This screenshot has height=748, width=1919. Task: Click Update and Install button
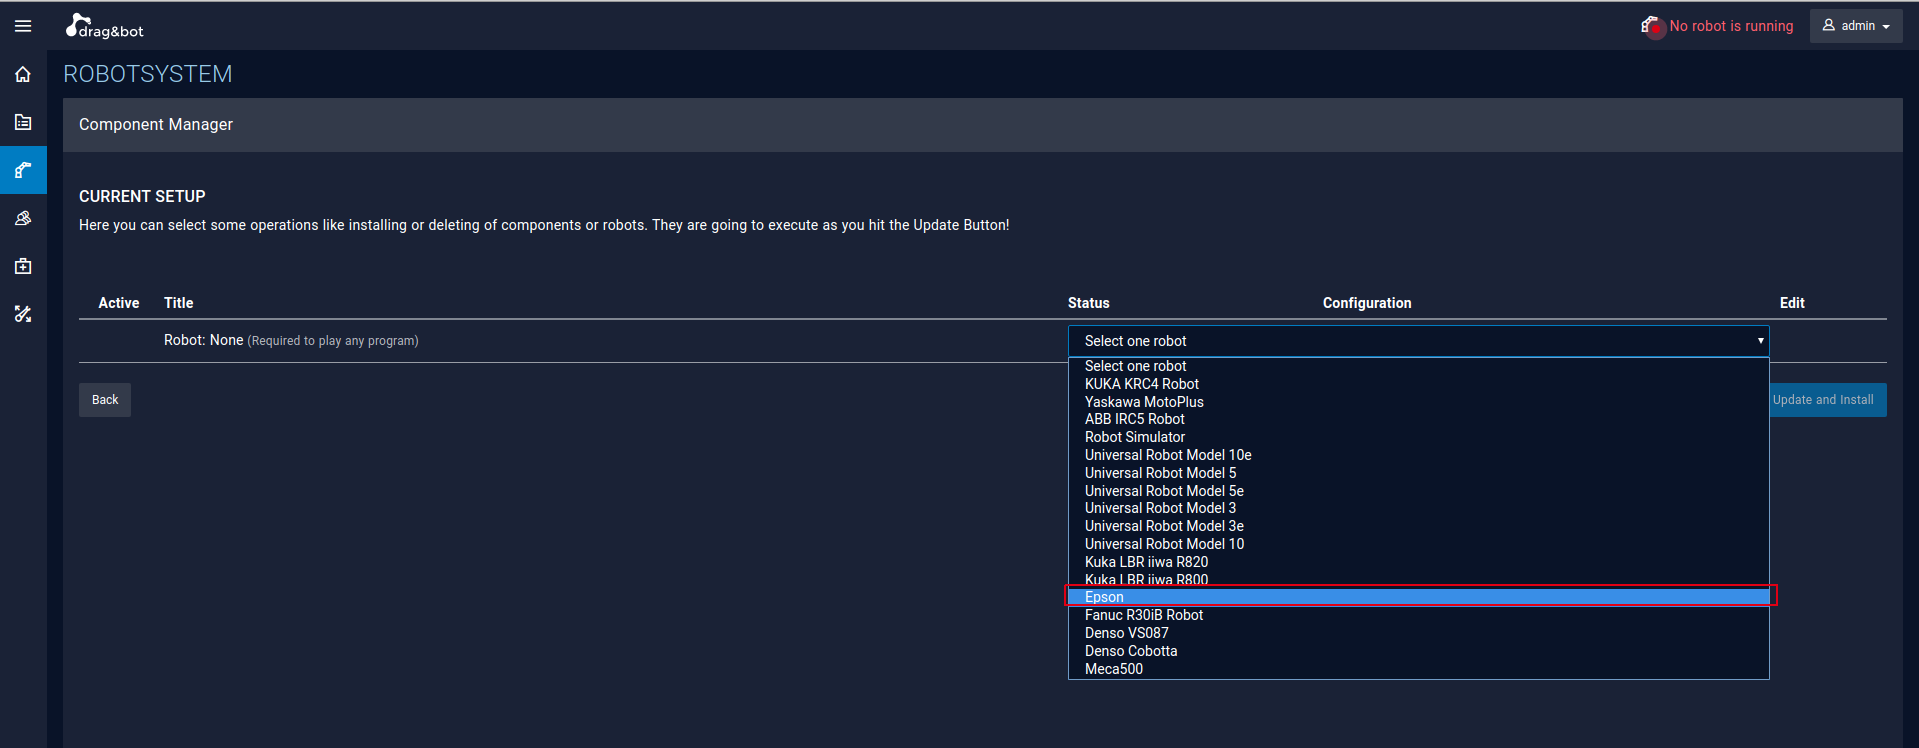pyautogui.click(x=1827, y=400)
